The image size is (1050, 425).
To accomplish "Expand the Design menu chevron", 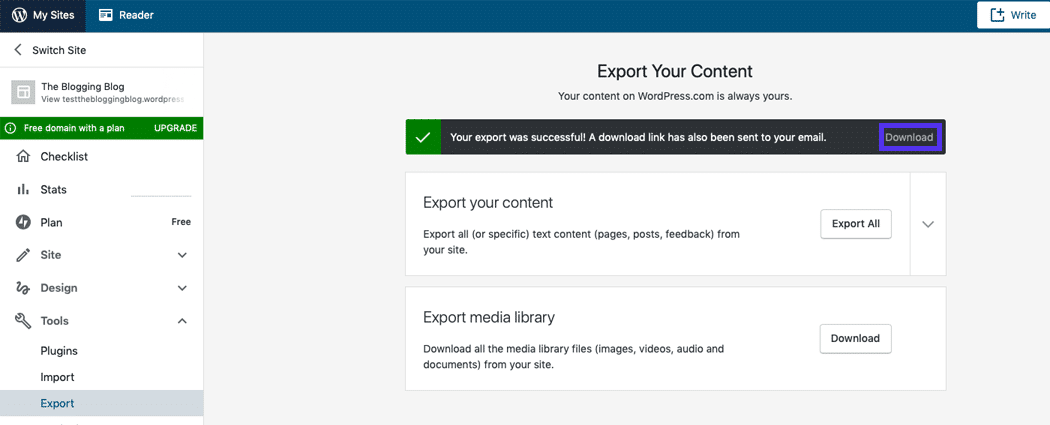I will pyautogui.click(x=182, y=288).
